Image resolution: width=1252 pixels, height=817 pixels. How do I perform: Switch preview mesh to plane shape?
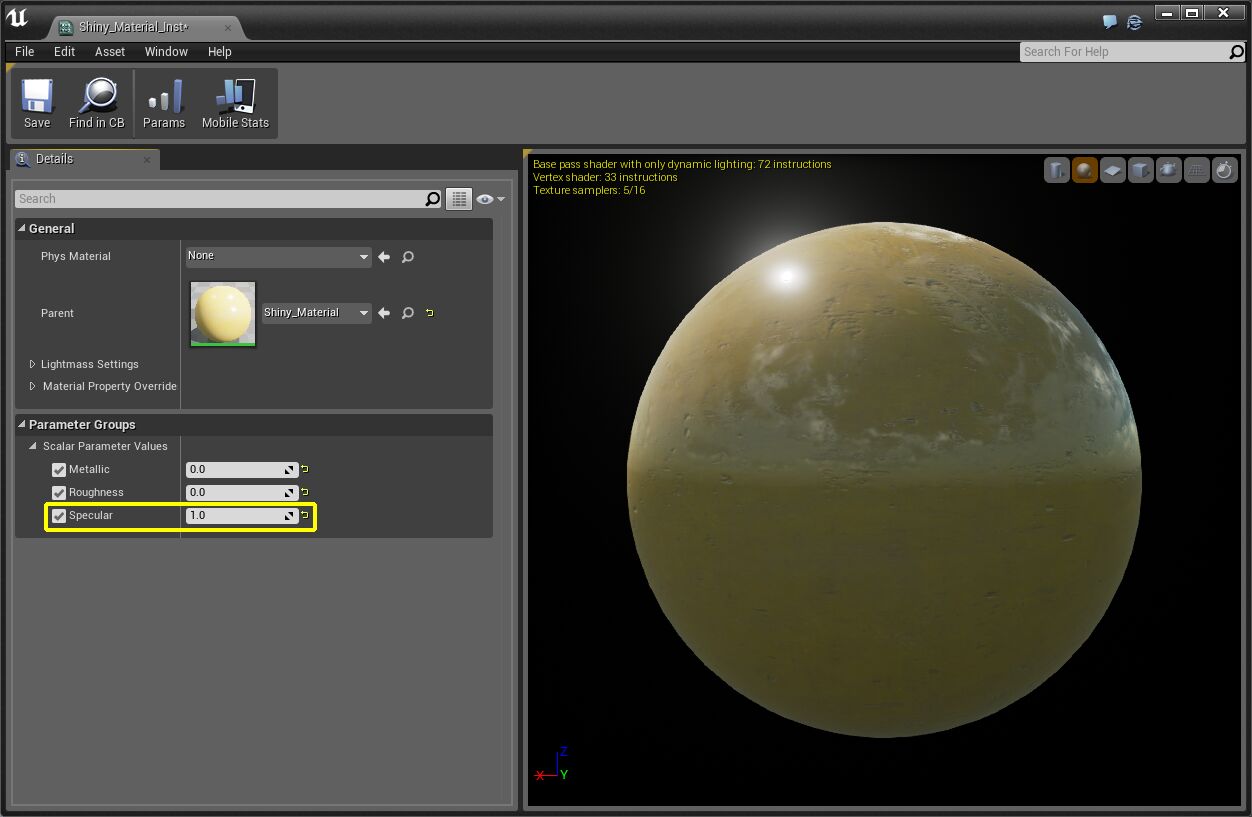click(1113, 171)
